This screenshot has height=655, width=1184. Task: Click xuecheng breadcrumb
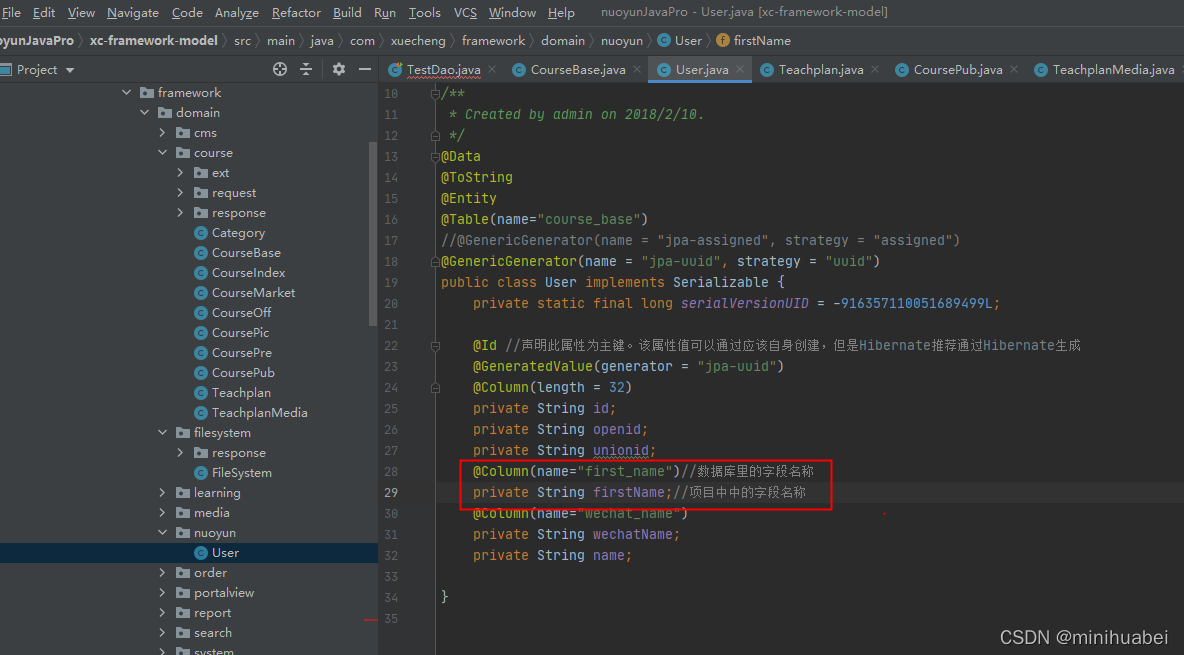(418, 41)
